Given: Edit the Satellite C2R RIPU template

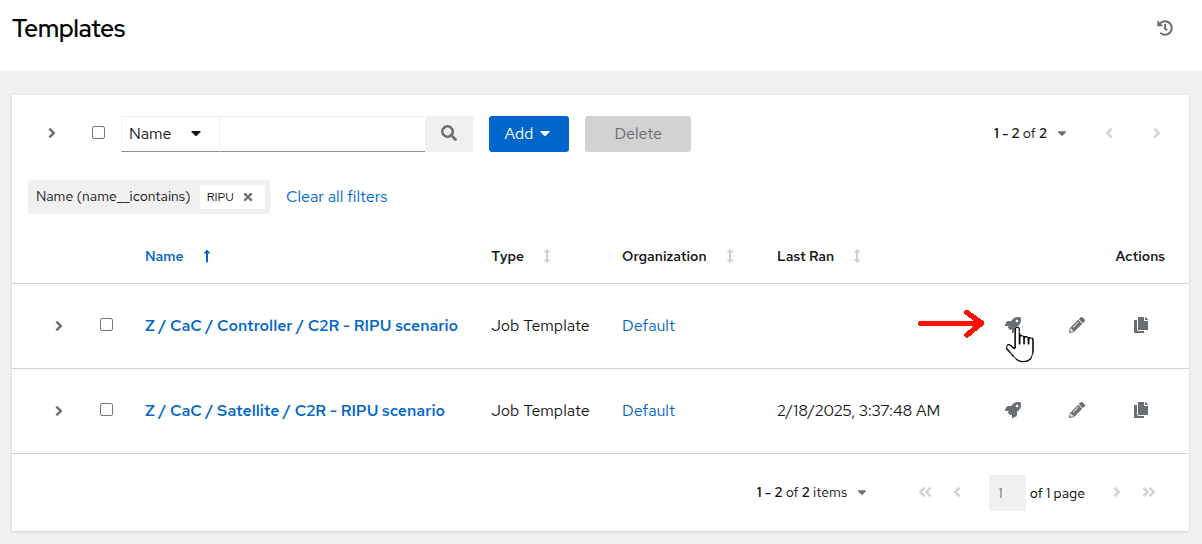Looking at the screenshot, I should (1076, 410).
